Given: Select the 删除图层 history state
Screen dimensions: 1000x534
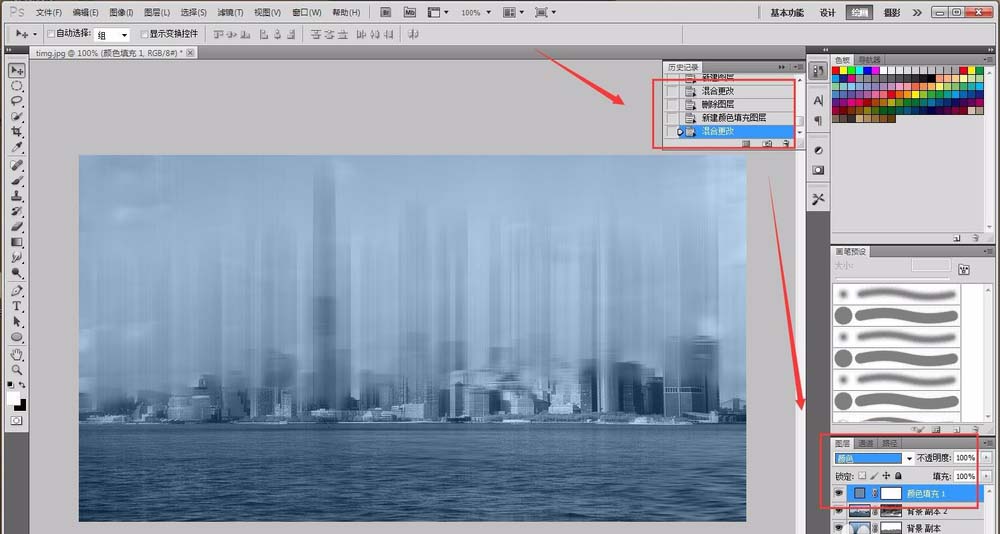Looking at the screenshot, I should point(717,104).
